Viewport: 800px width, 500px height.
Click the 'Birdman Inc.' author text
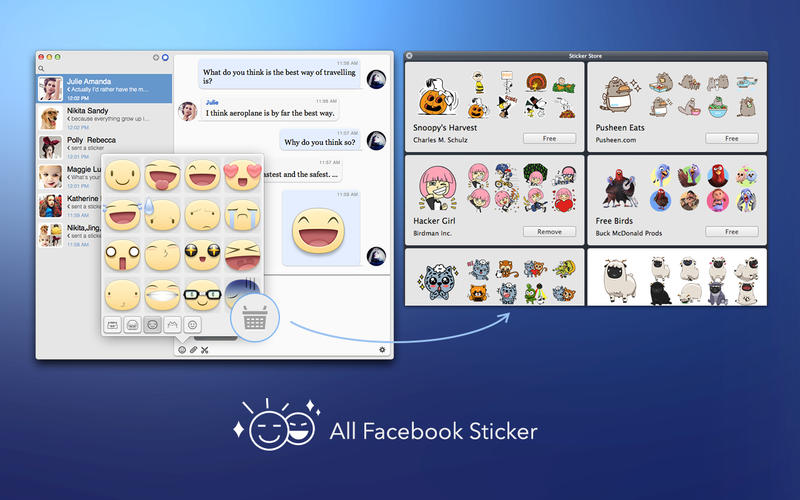click(432, 233)
